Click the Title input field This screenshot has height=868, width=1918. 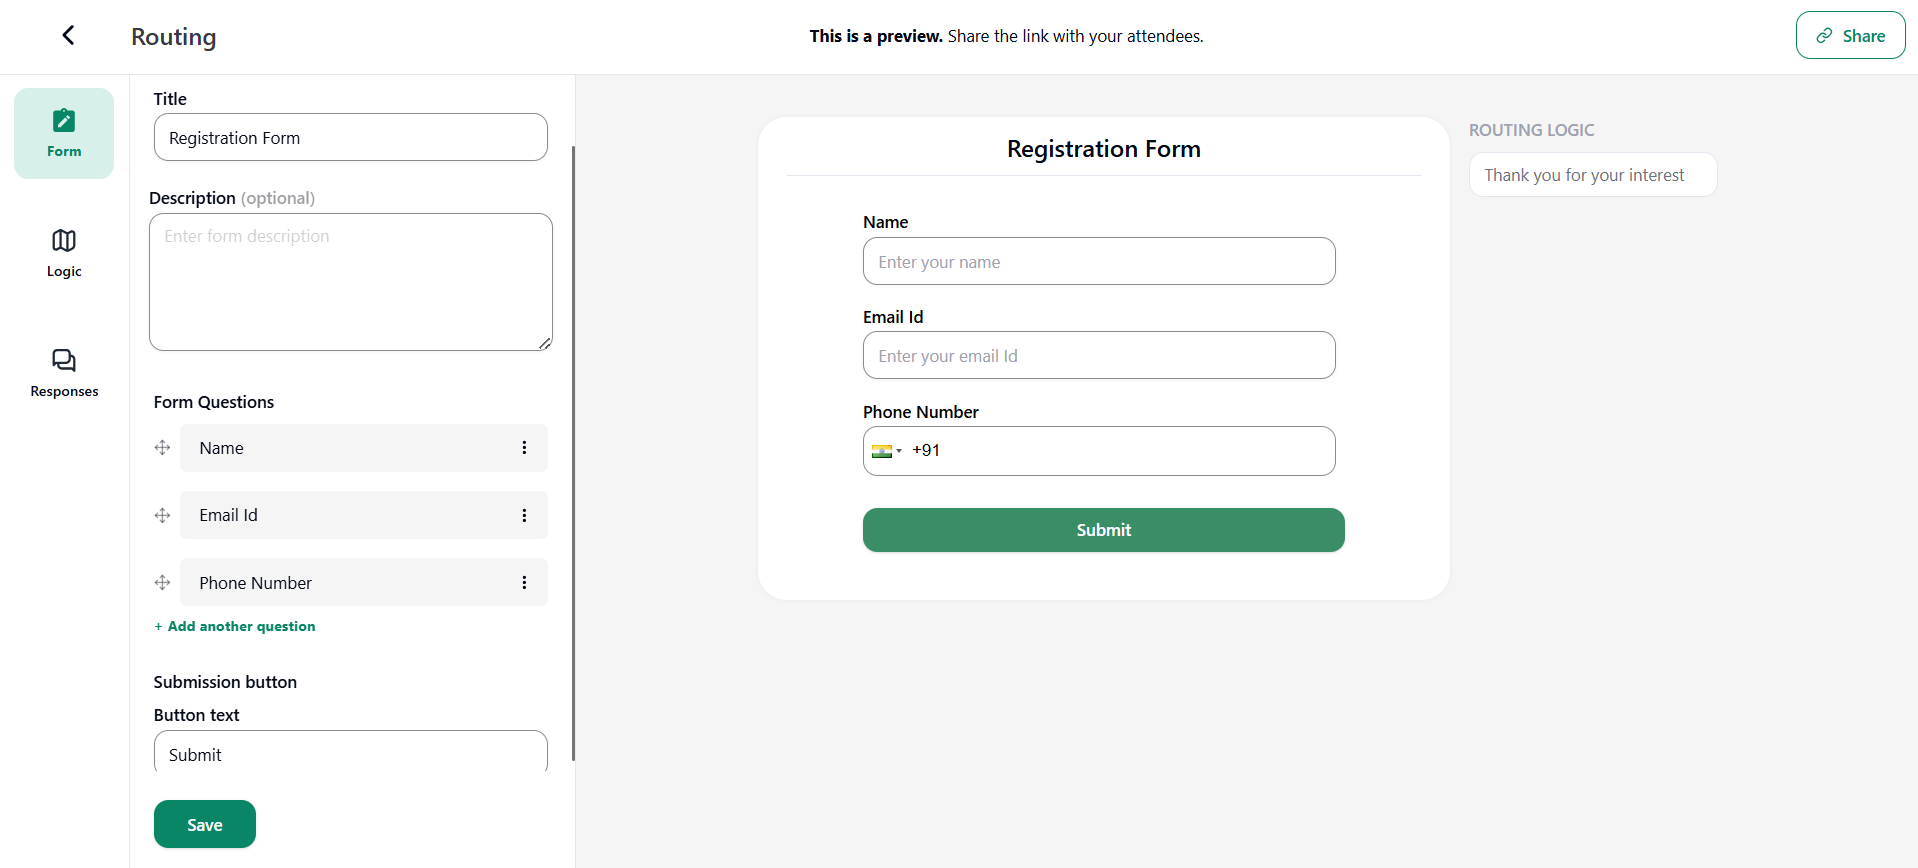[x=350, y=138]
